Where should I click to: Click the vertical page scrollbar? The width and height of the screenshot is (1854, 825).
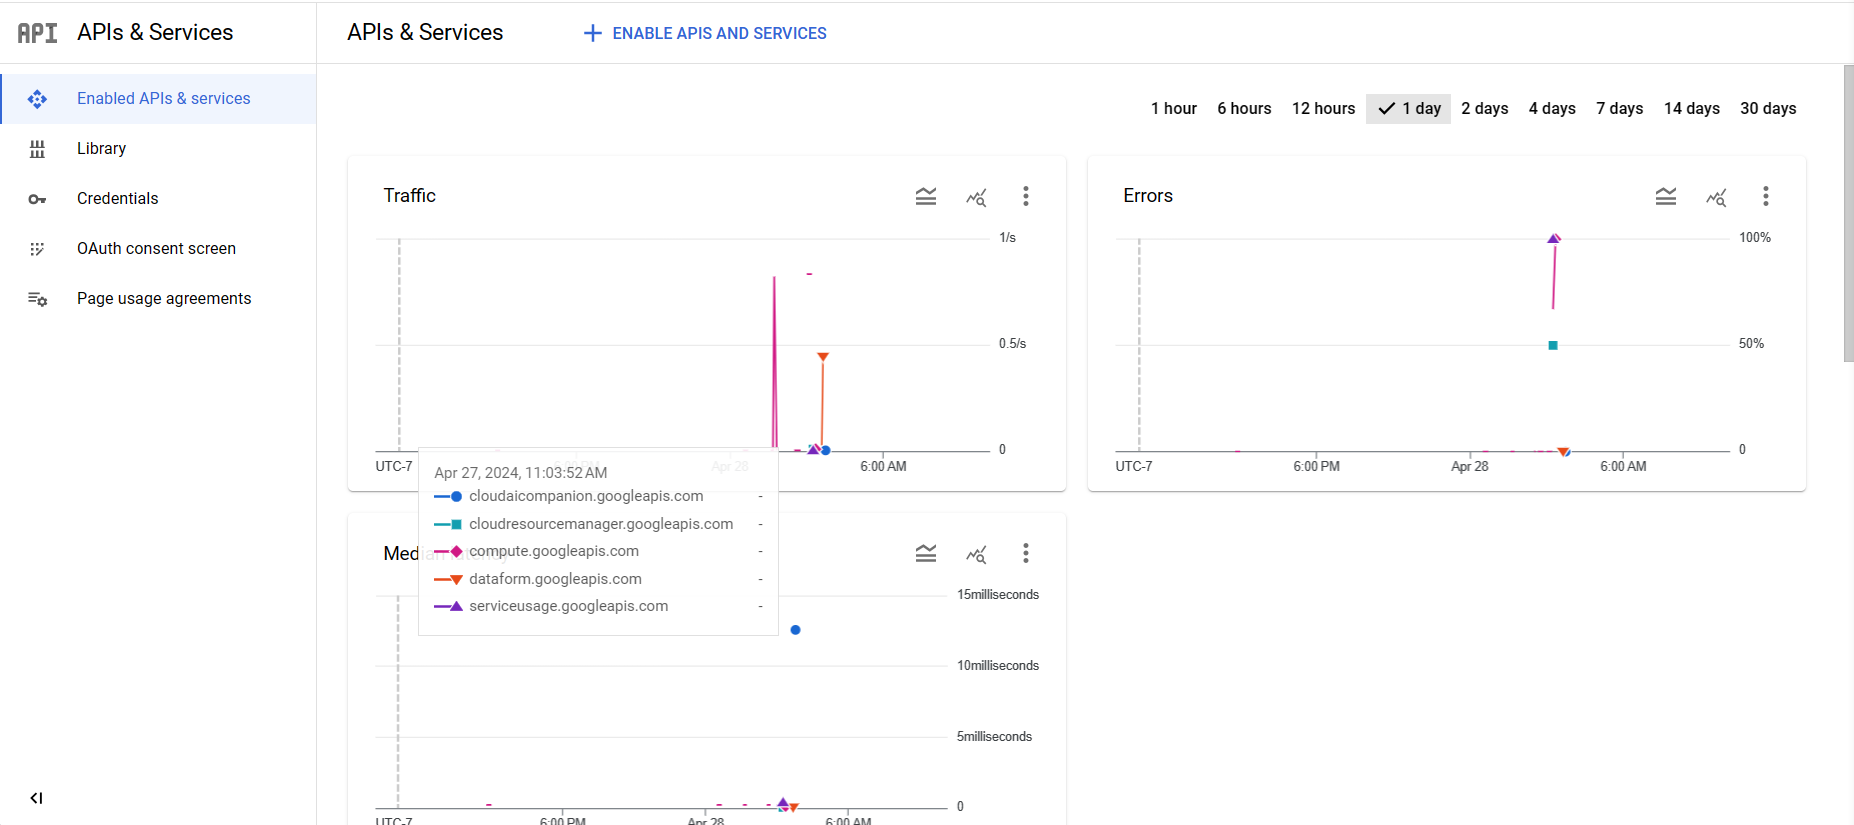point(1848,214)
